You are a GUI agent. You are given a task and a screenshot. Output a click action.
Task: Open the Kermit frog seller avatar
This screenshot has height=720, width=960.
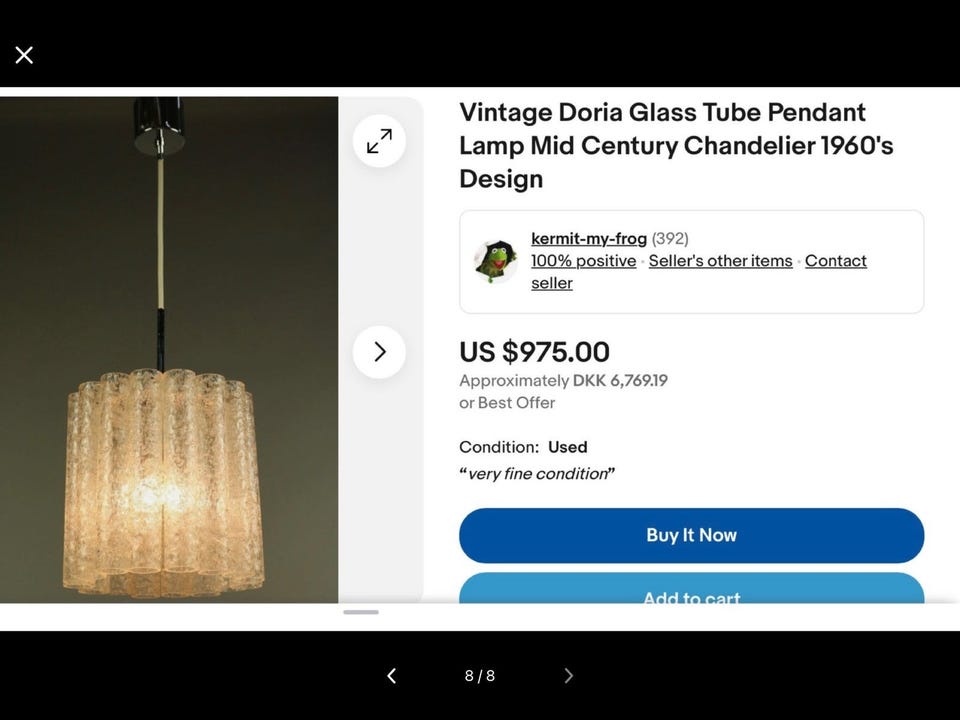pos(496,261)
